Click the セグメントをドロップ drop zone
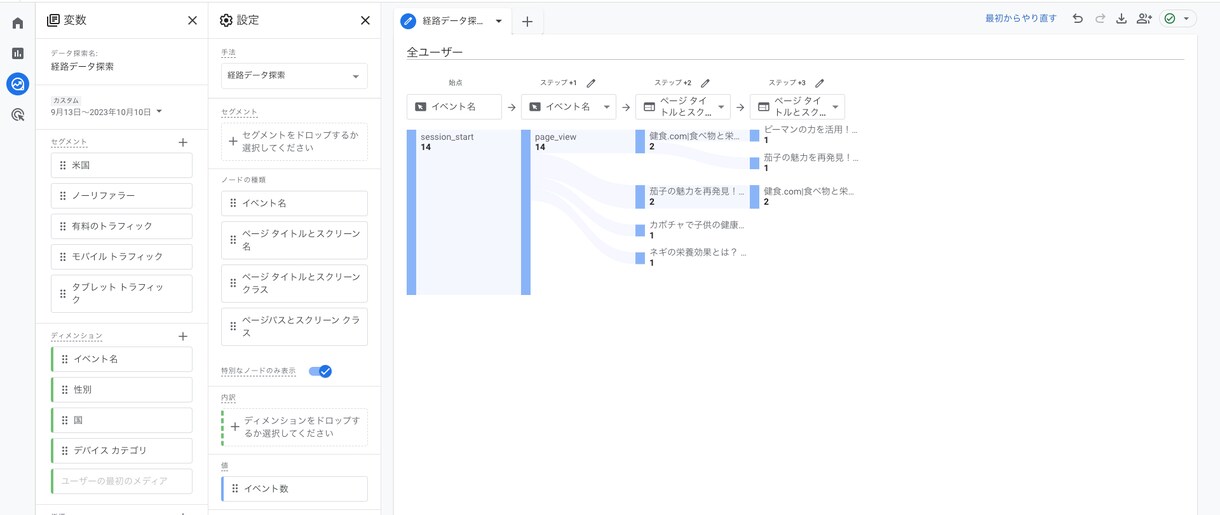The image size is (1220, 515). (x=294, y=141)
